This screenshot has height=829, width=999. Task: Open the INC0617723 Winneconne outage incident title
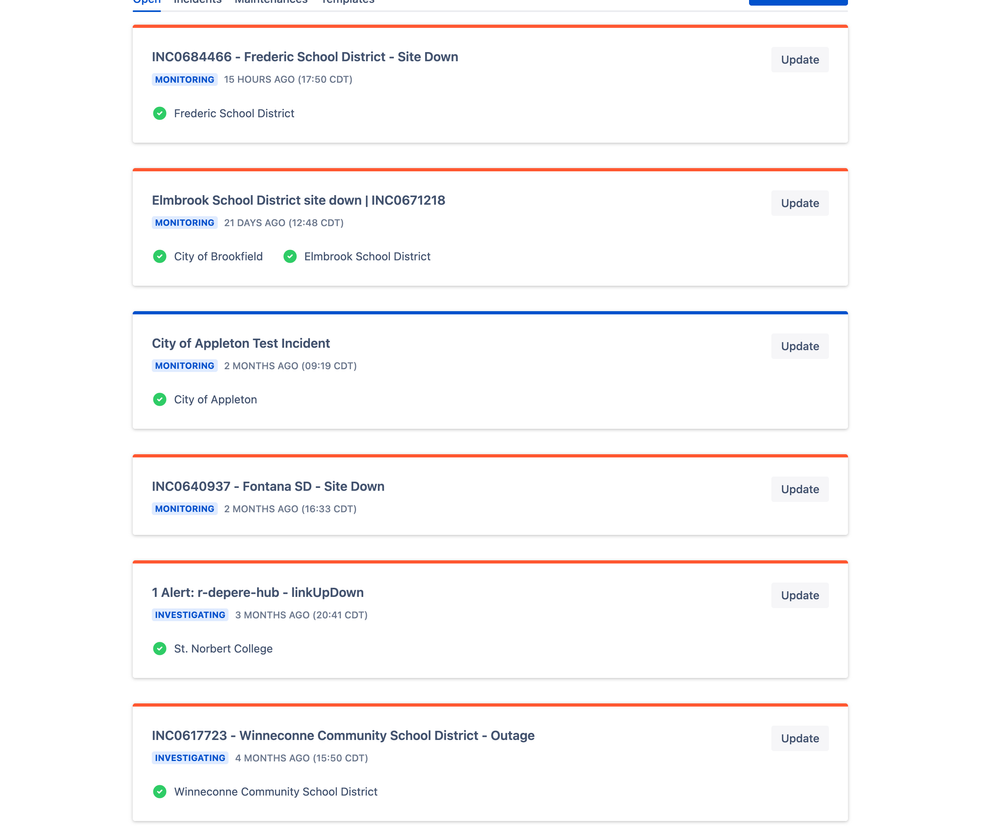tap(343, 735)
